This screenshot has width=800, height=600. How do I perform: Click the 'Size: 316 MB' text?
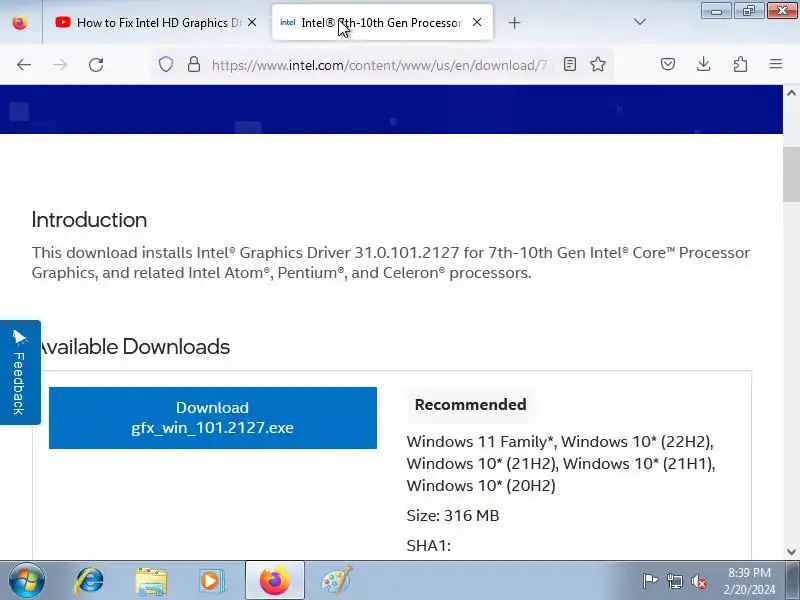(453, 516)
